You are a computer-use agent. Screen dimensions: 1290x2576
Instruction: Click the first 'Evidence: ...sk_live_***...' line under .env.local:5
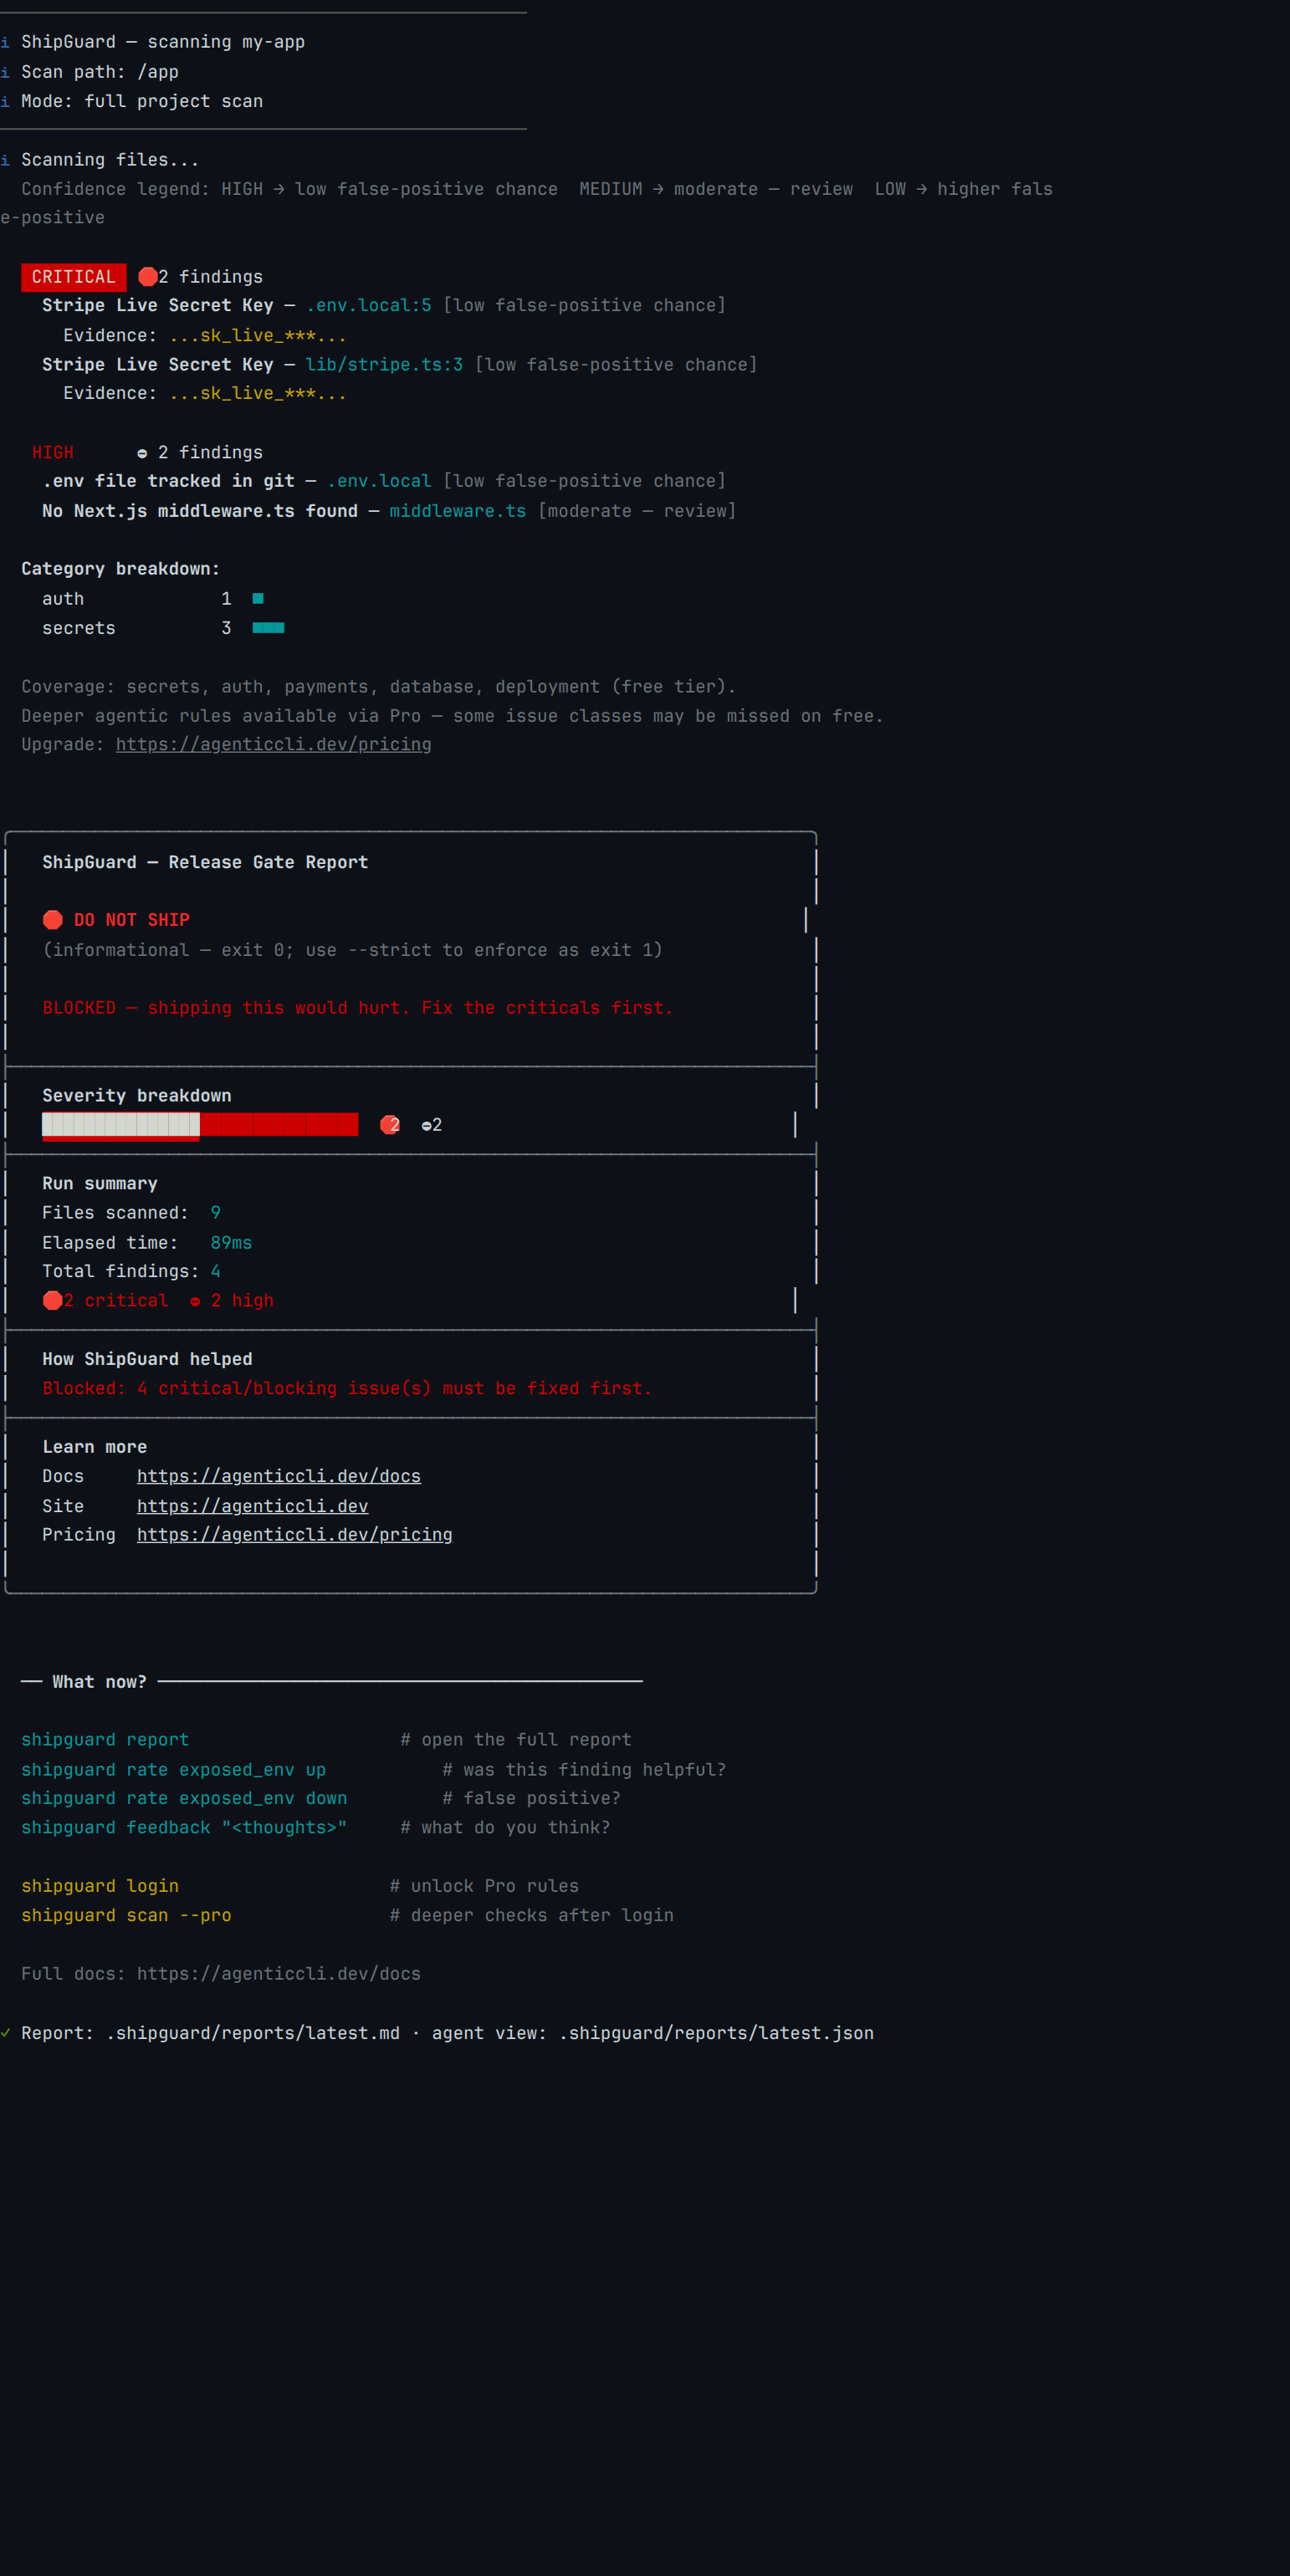click(205, 335)
